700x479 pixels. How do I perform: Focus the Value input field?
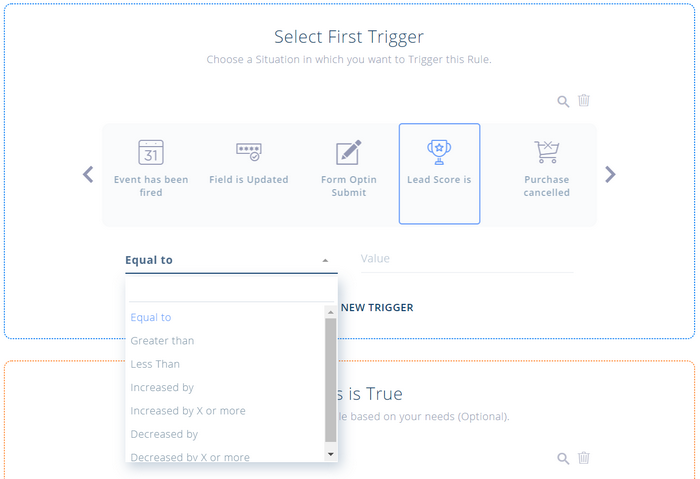point(467,259)
